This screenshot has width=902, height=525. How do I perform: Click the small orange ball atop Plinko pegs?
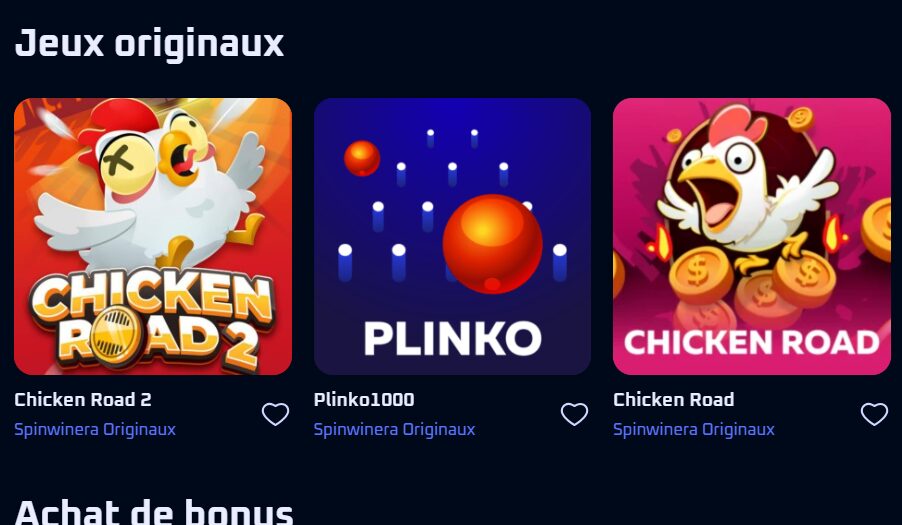click(362, 158)
